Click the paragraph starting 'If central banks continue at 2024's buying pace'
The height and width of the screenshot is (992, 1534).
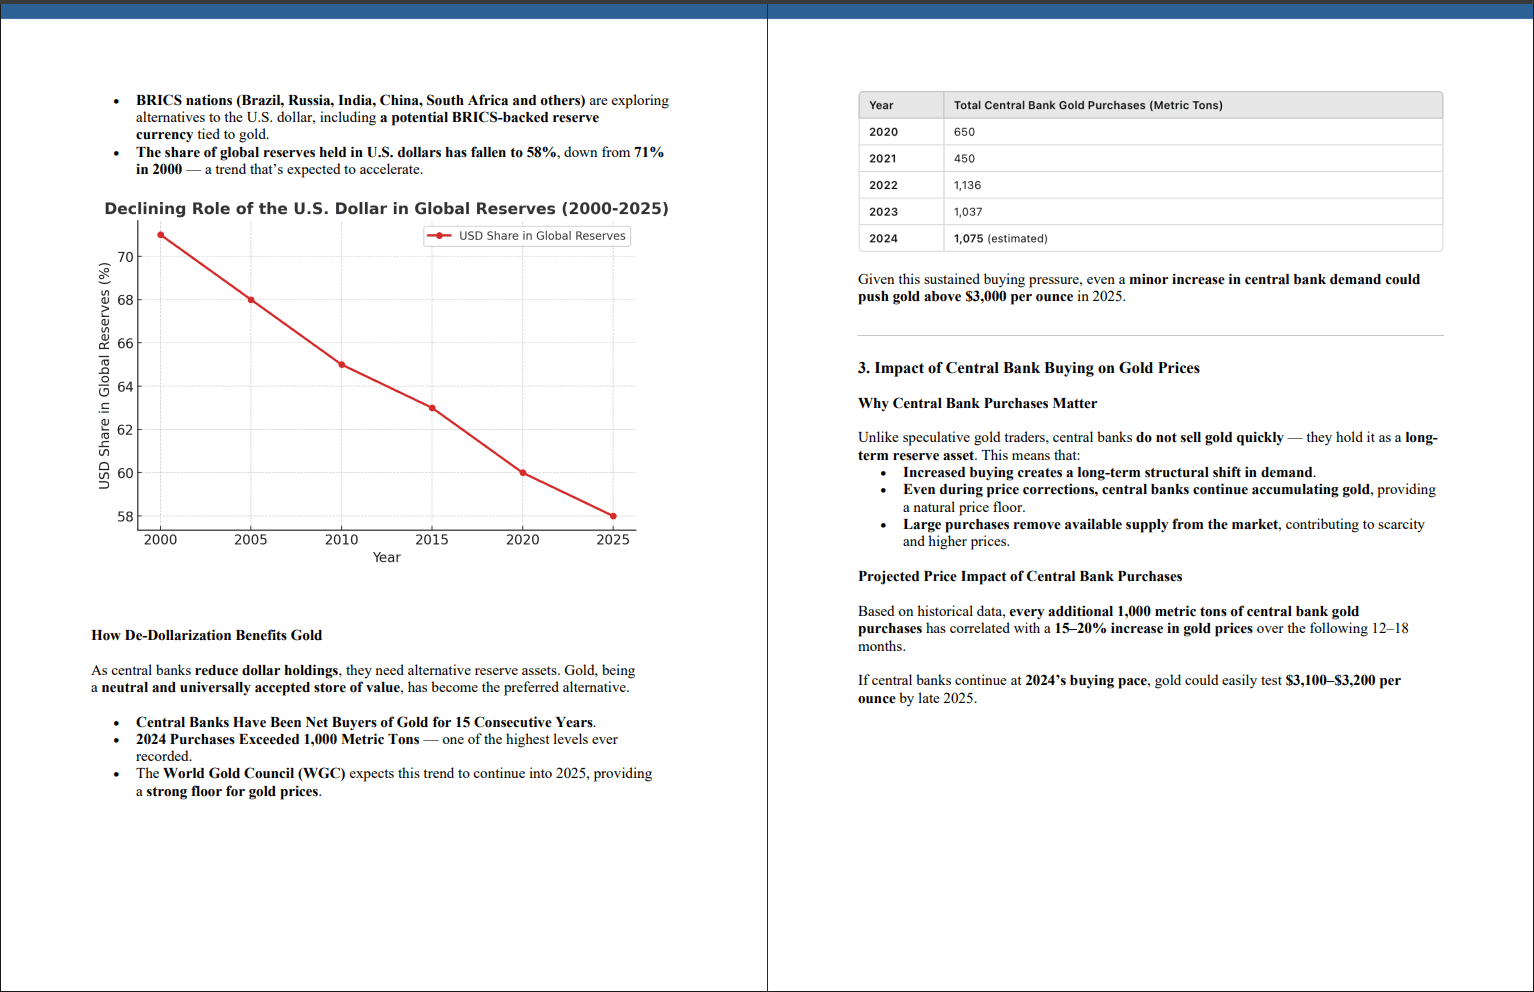pyautogui.click(x=1129, y=689)
